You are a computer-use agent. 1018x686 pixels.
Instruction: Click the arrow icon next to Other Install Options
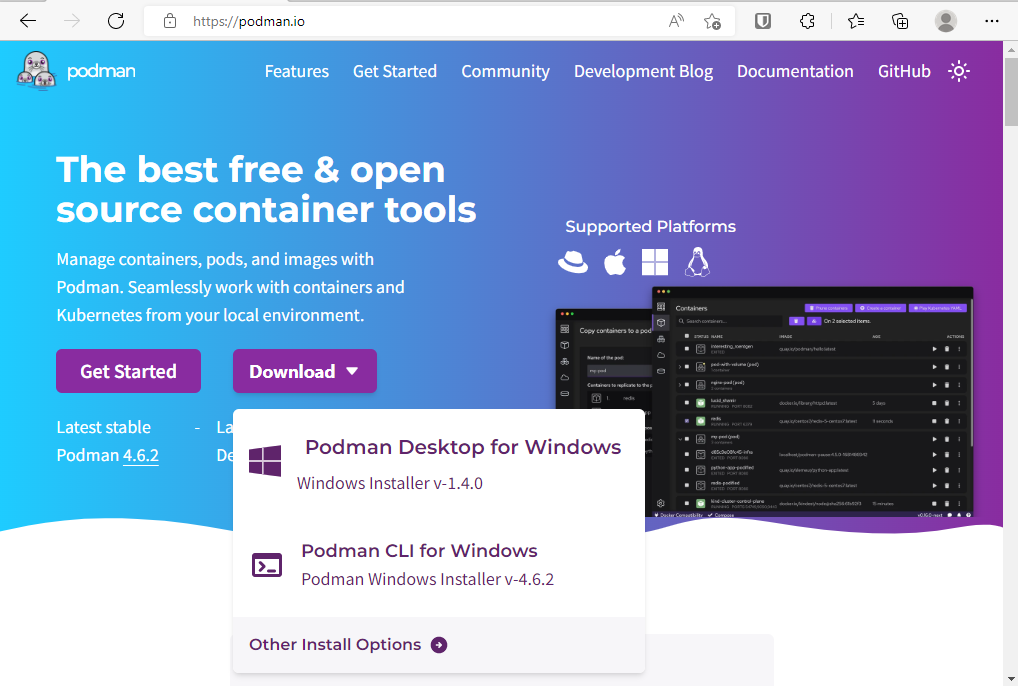439,644
